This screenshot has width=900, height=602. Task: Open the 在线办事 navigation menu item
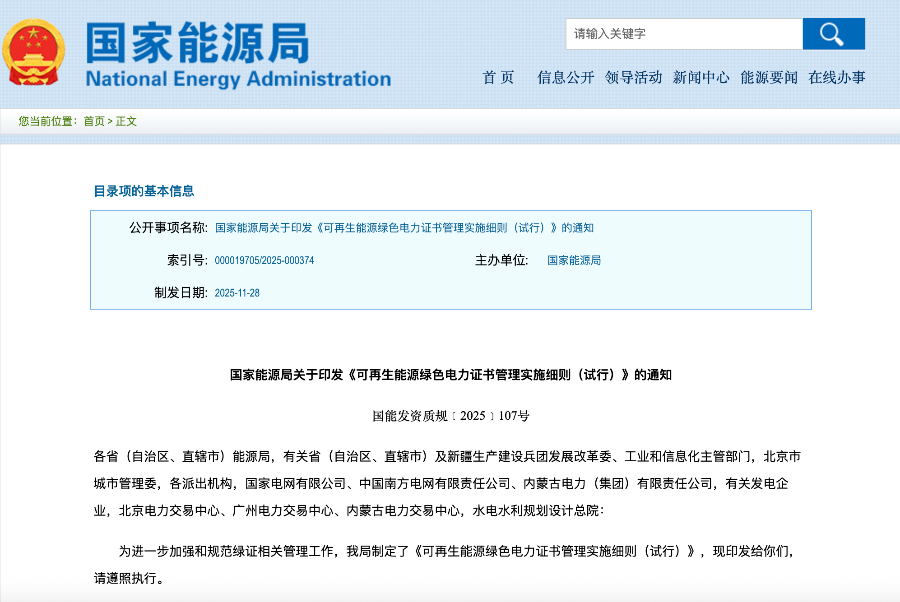pos(838,77)
